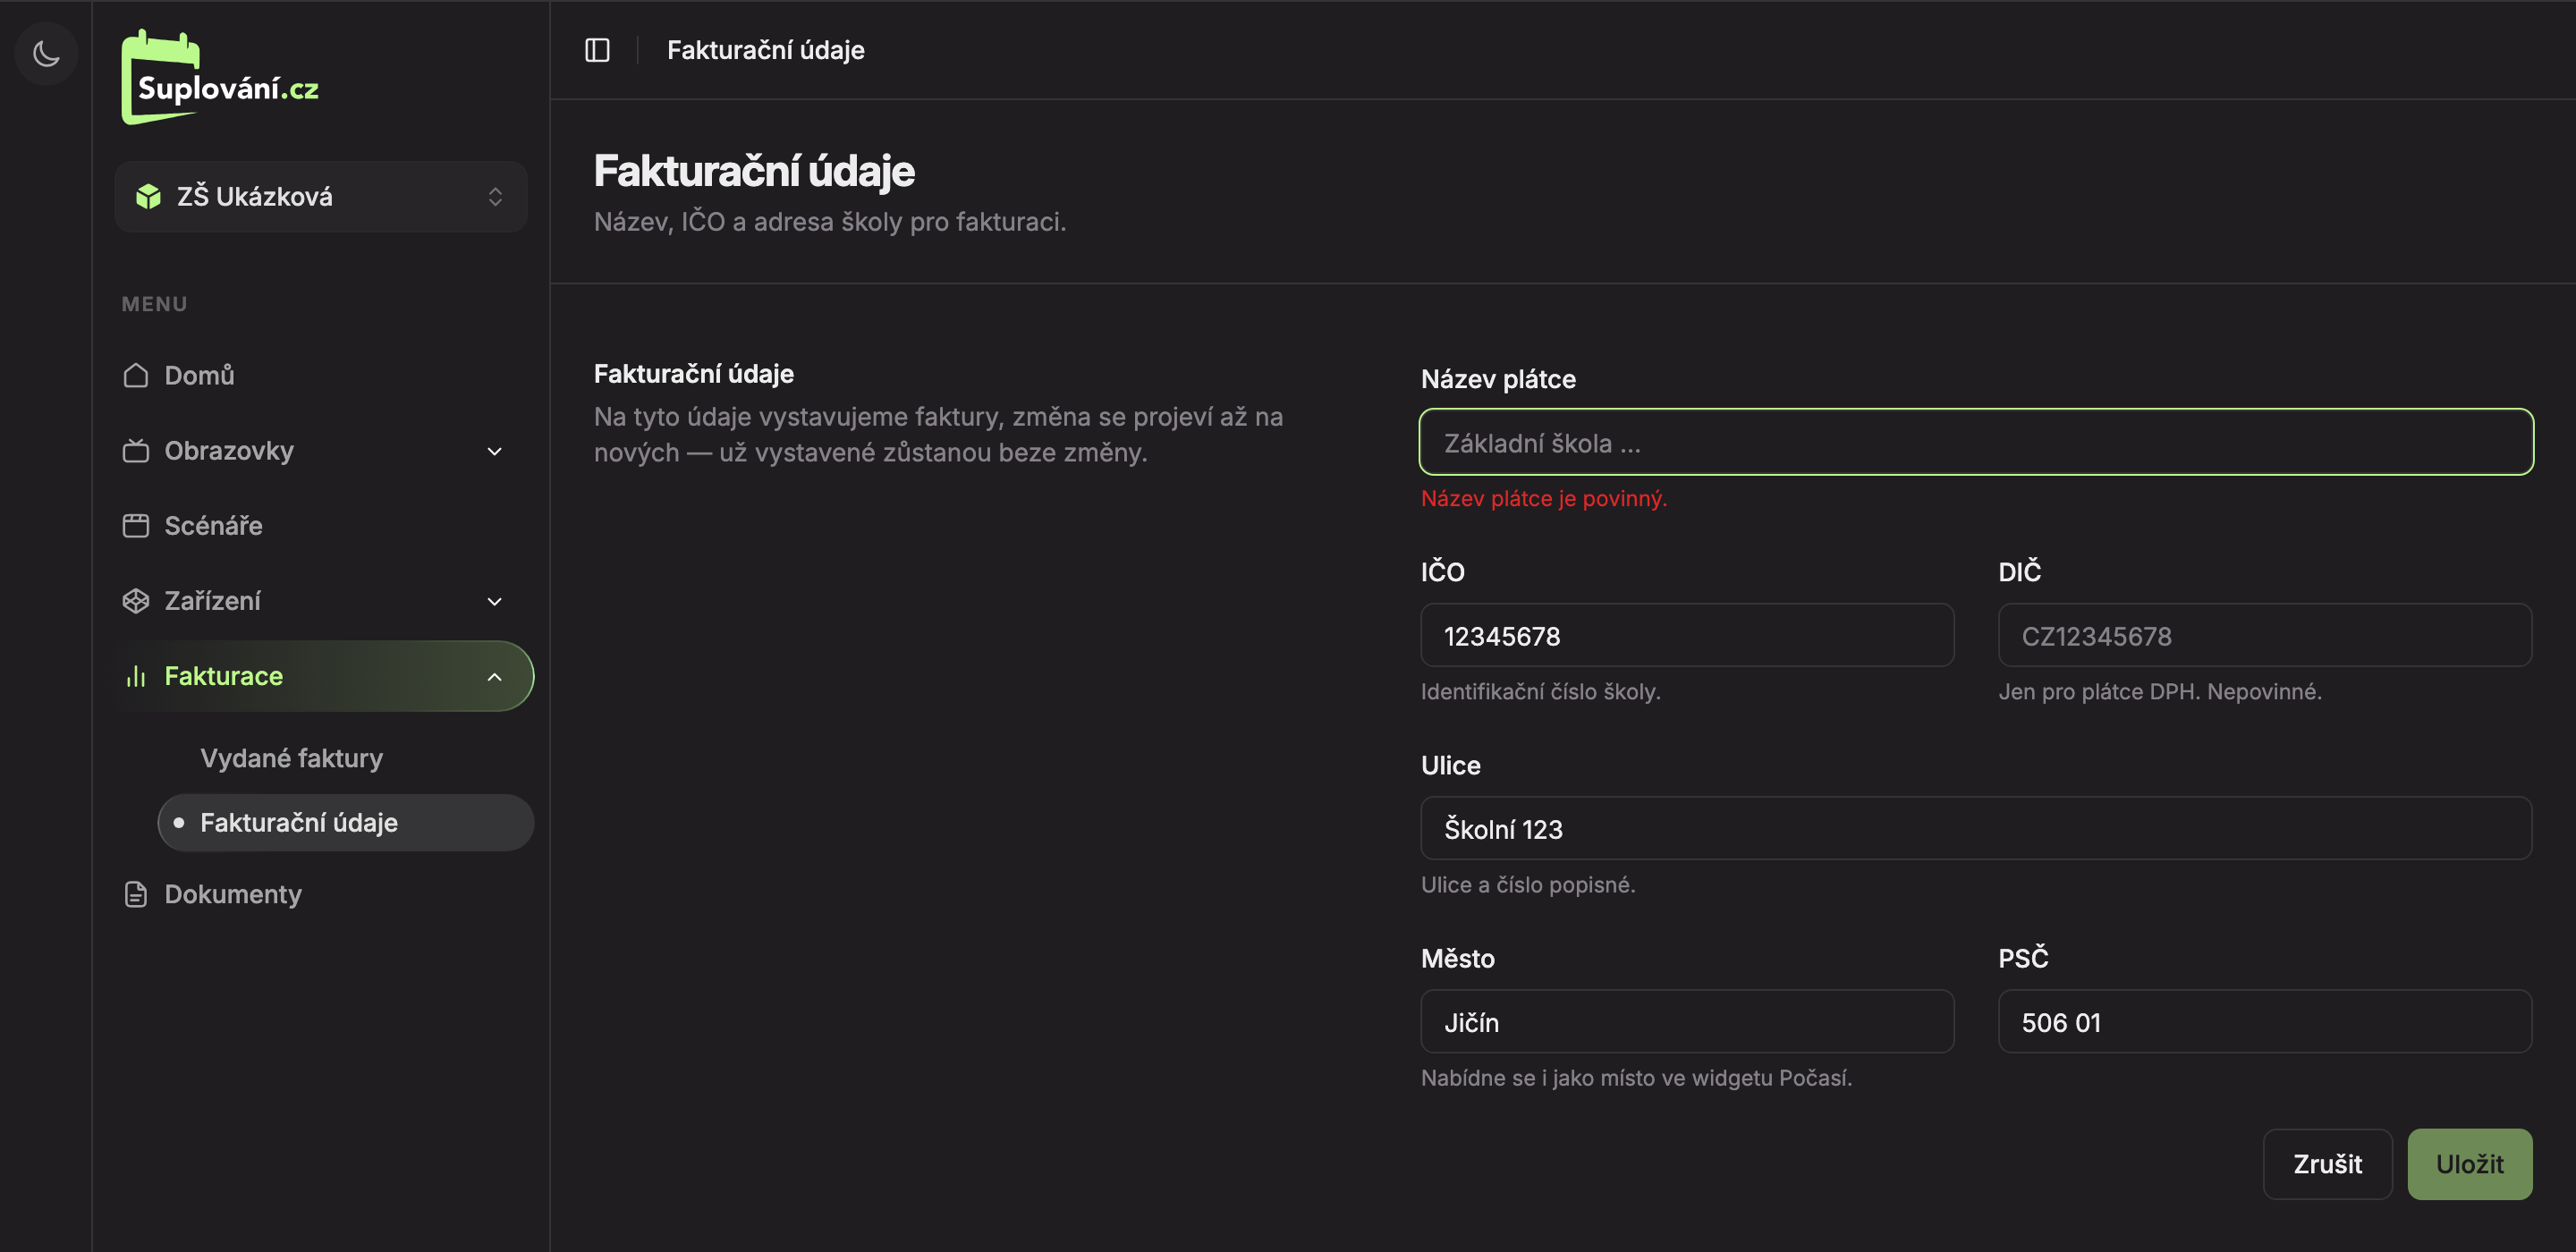
Task: Click the Scénáře calendar icon
Action: pos(136,526)
